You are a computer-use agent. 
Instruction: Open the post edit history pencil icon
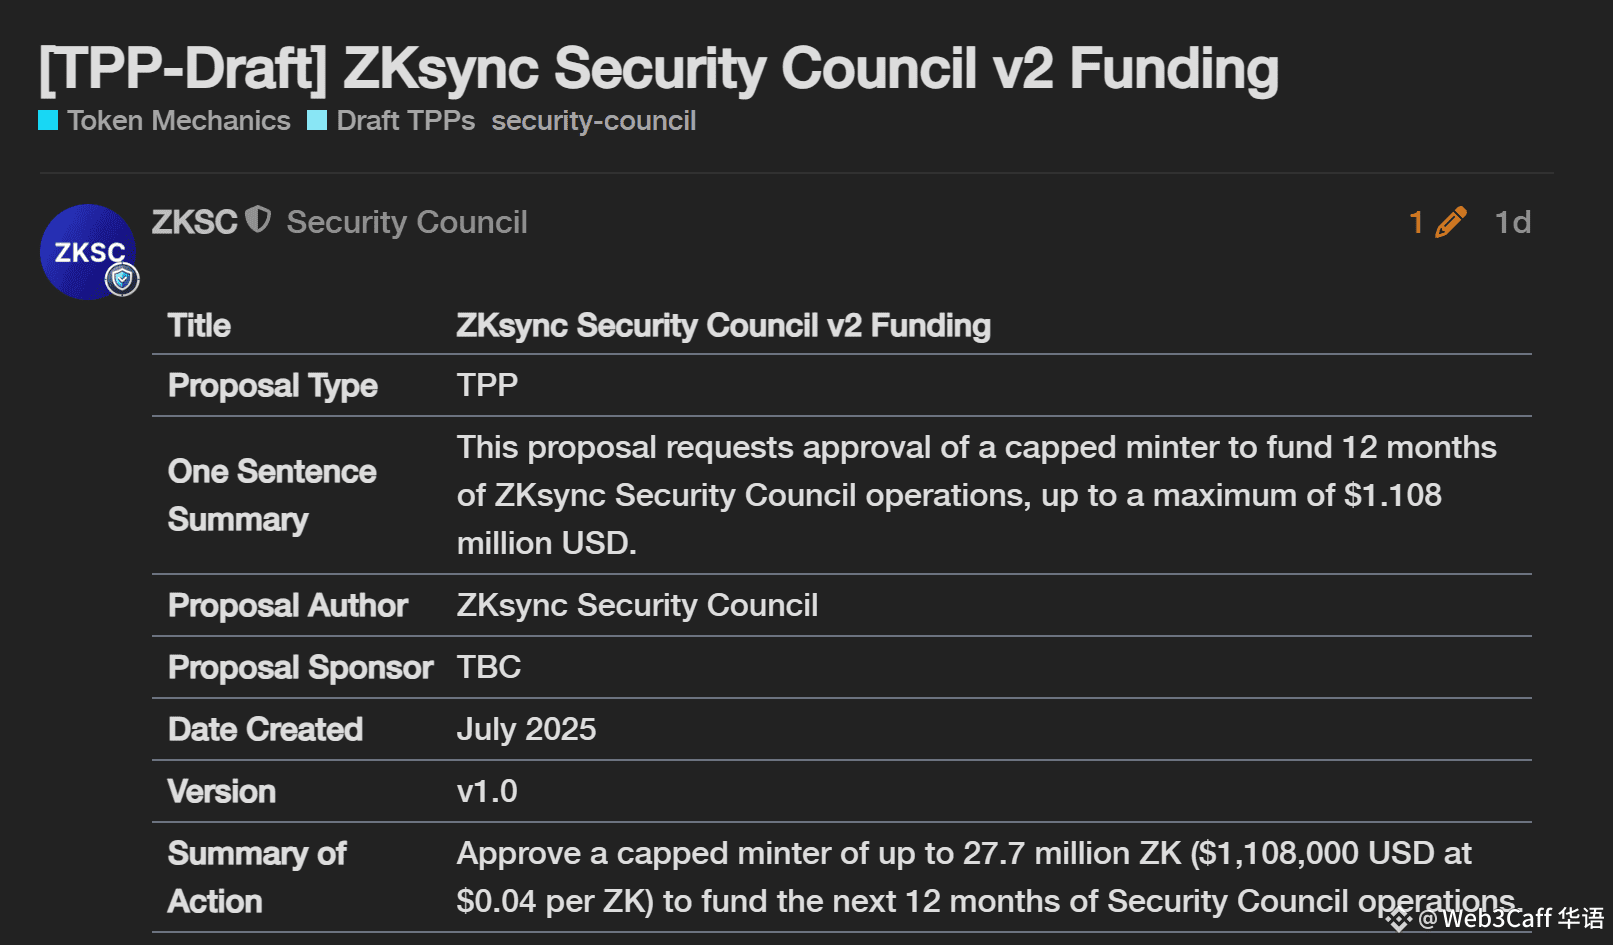tap(1451, 222)
